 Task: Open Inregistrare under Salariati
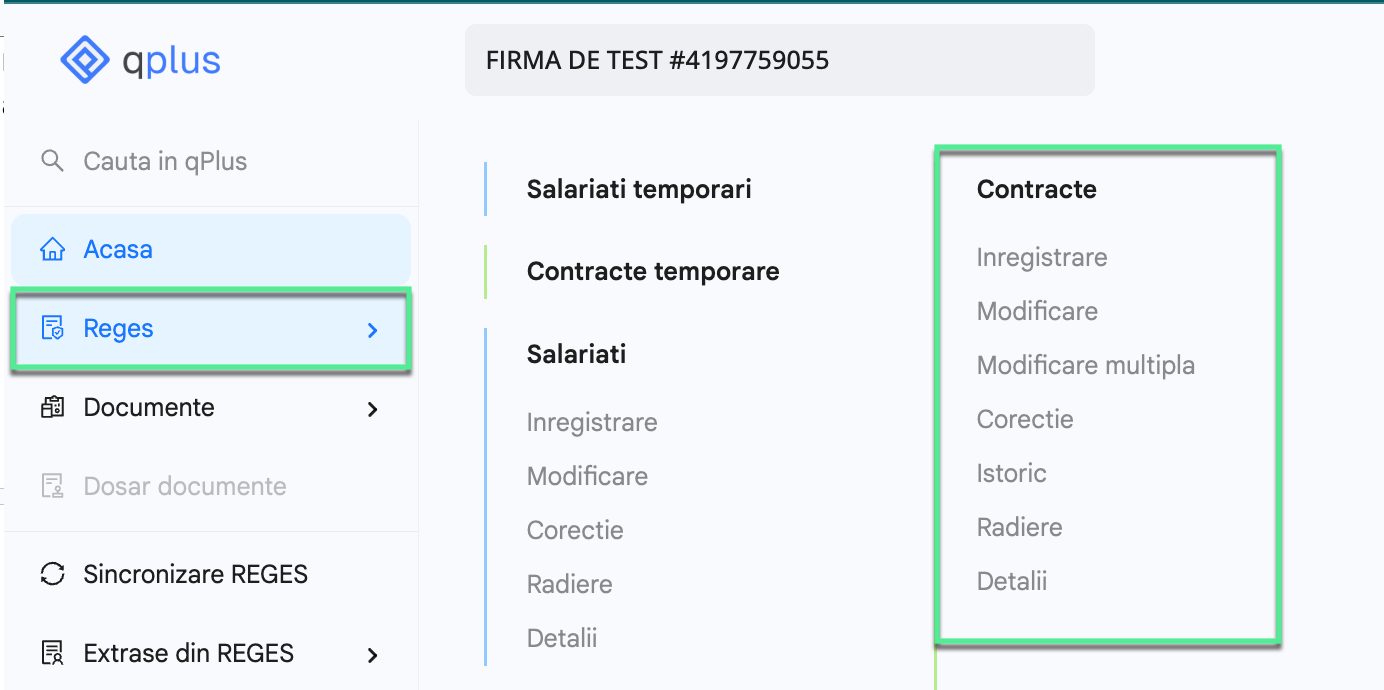pyautogui.click(x=592, y=422)
